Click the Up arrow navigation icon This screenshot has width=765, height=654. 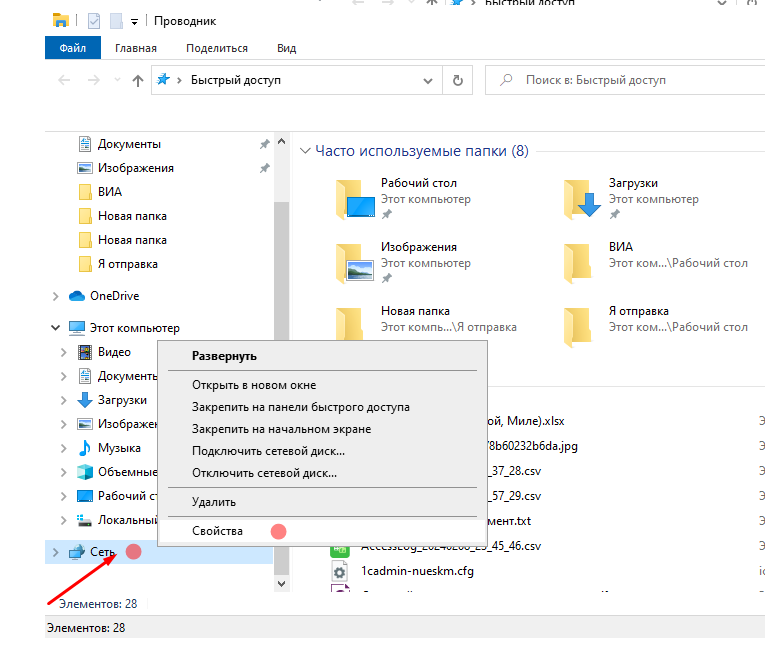(x=138, y=81)
